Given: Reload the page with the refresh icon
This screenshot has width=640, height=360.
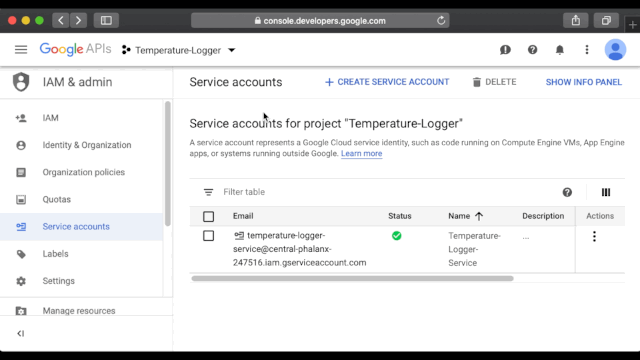Looking at the screenshot, I should coord(441,20).
